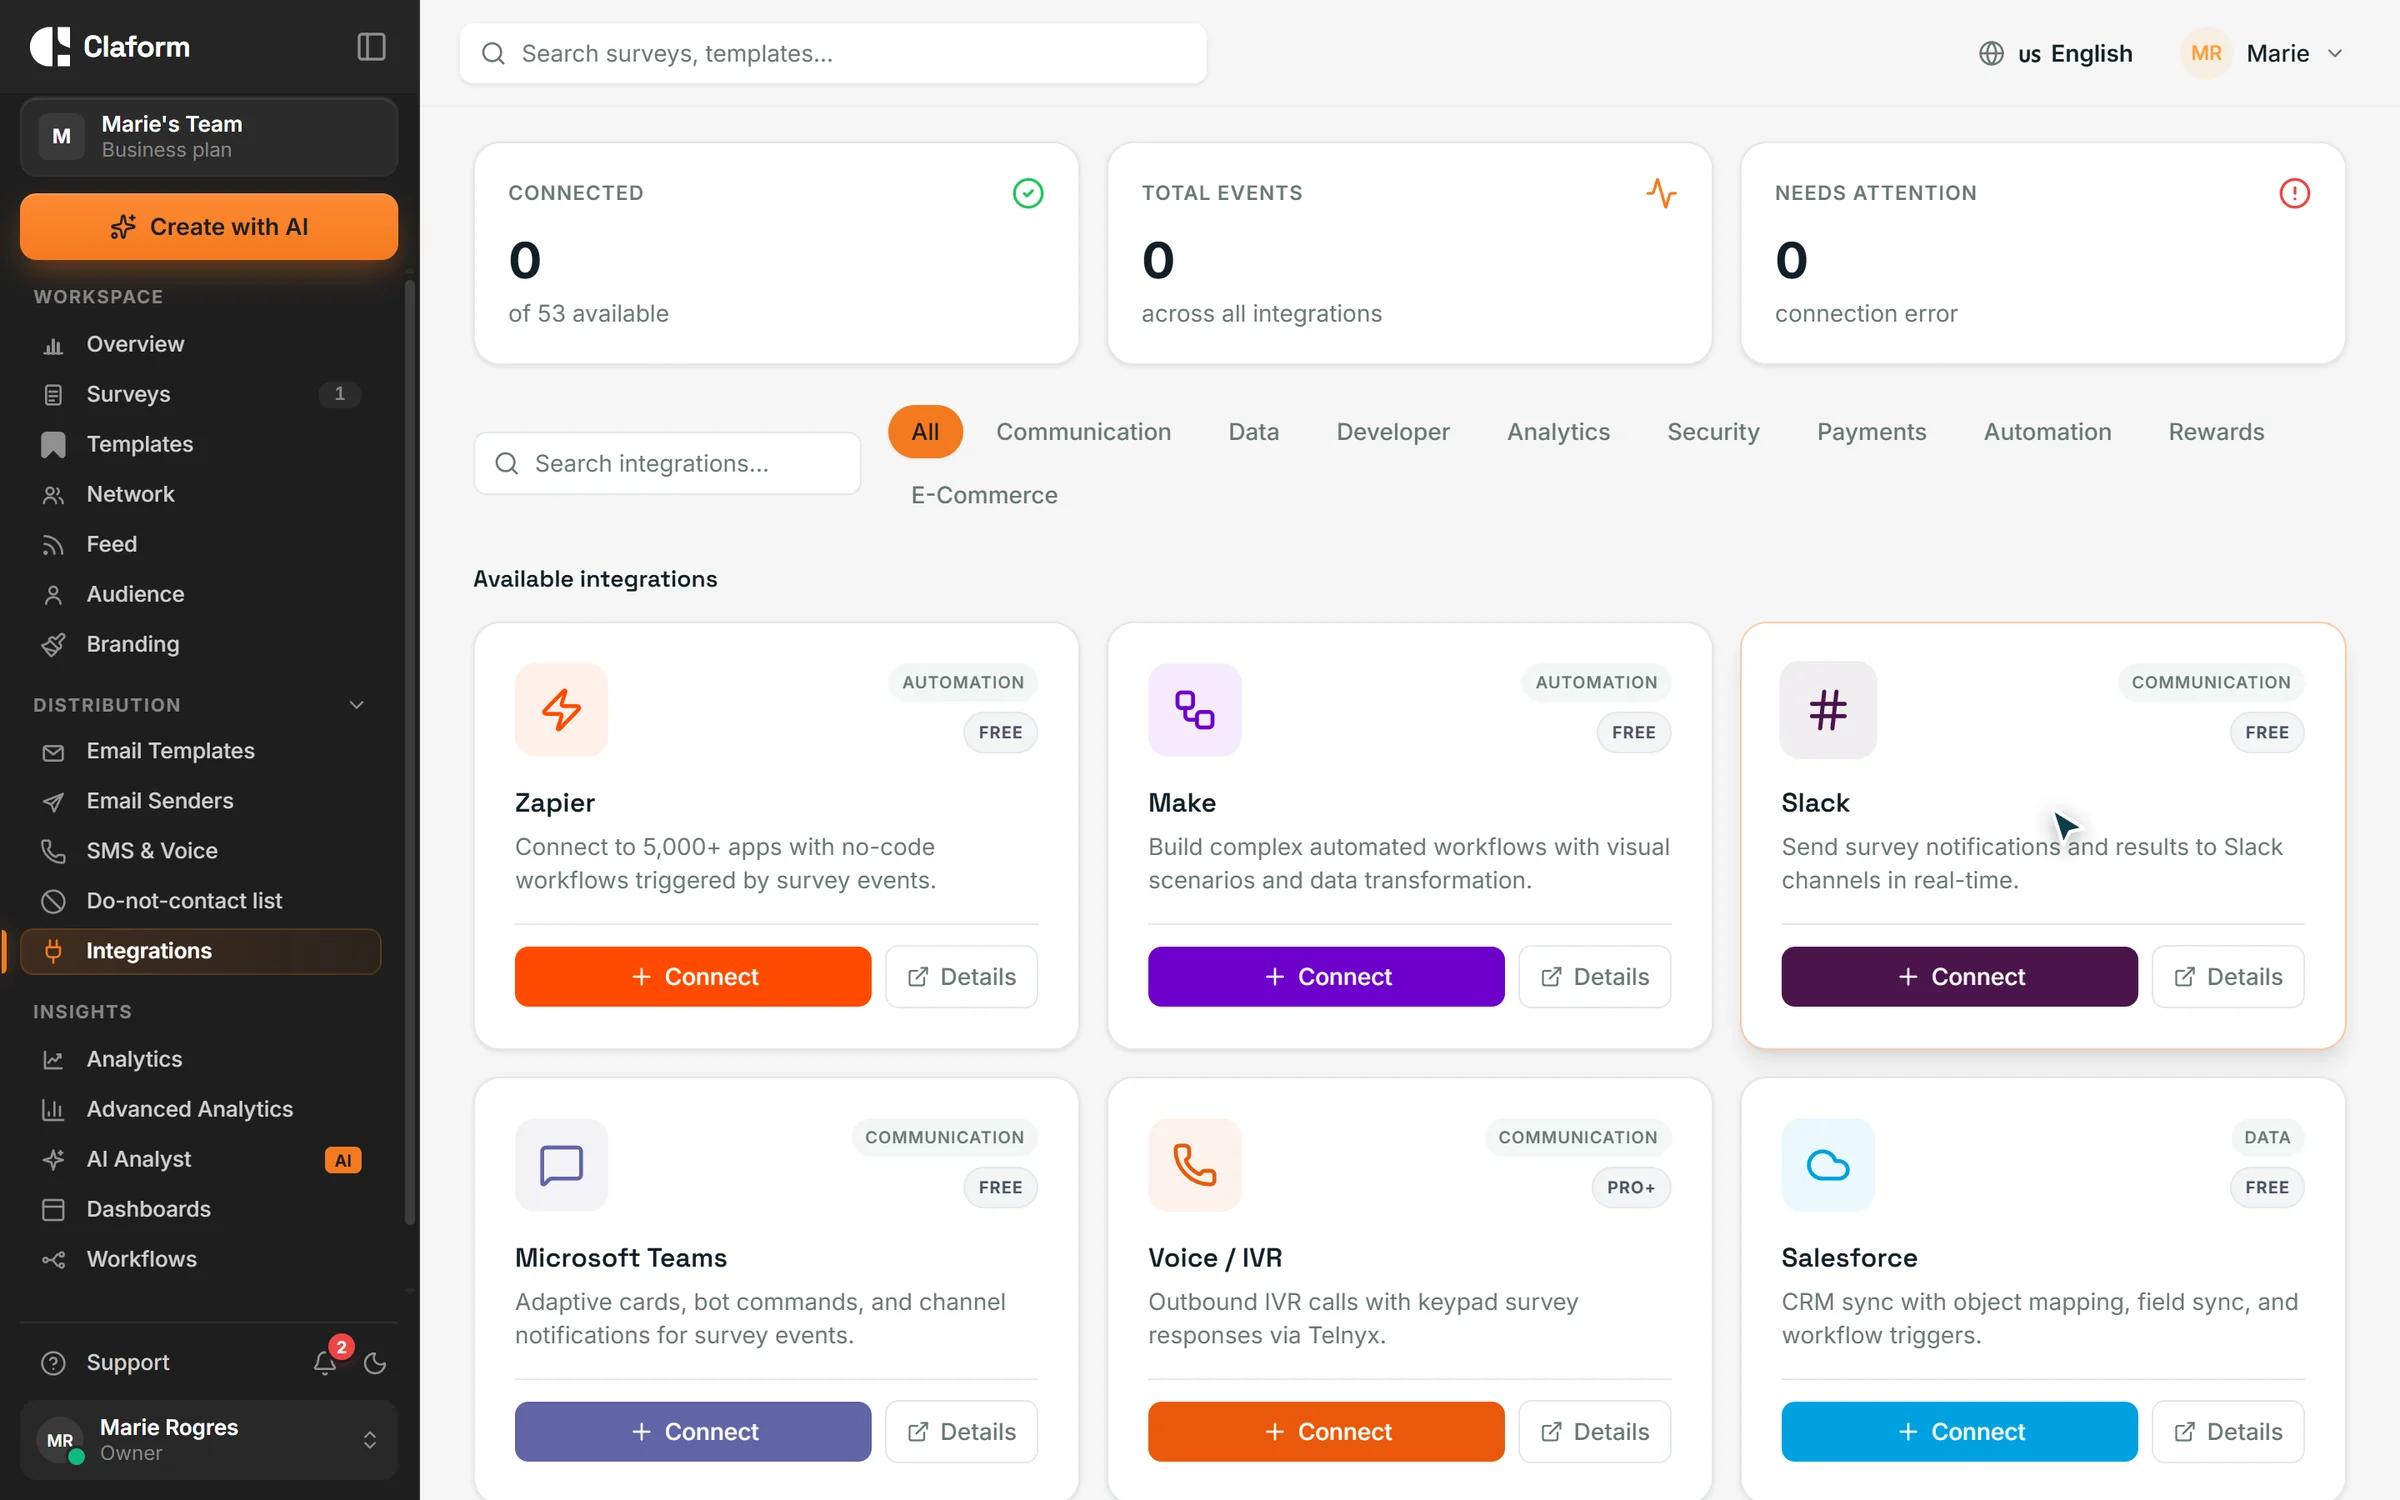Connect the Slack integration
Image resolution: width=2400 pixels, height=1500 pixels.
click(1959, 977)
